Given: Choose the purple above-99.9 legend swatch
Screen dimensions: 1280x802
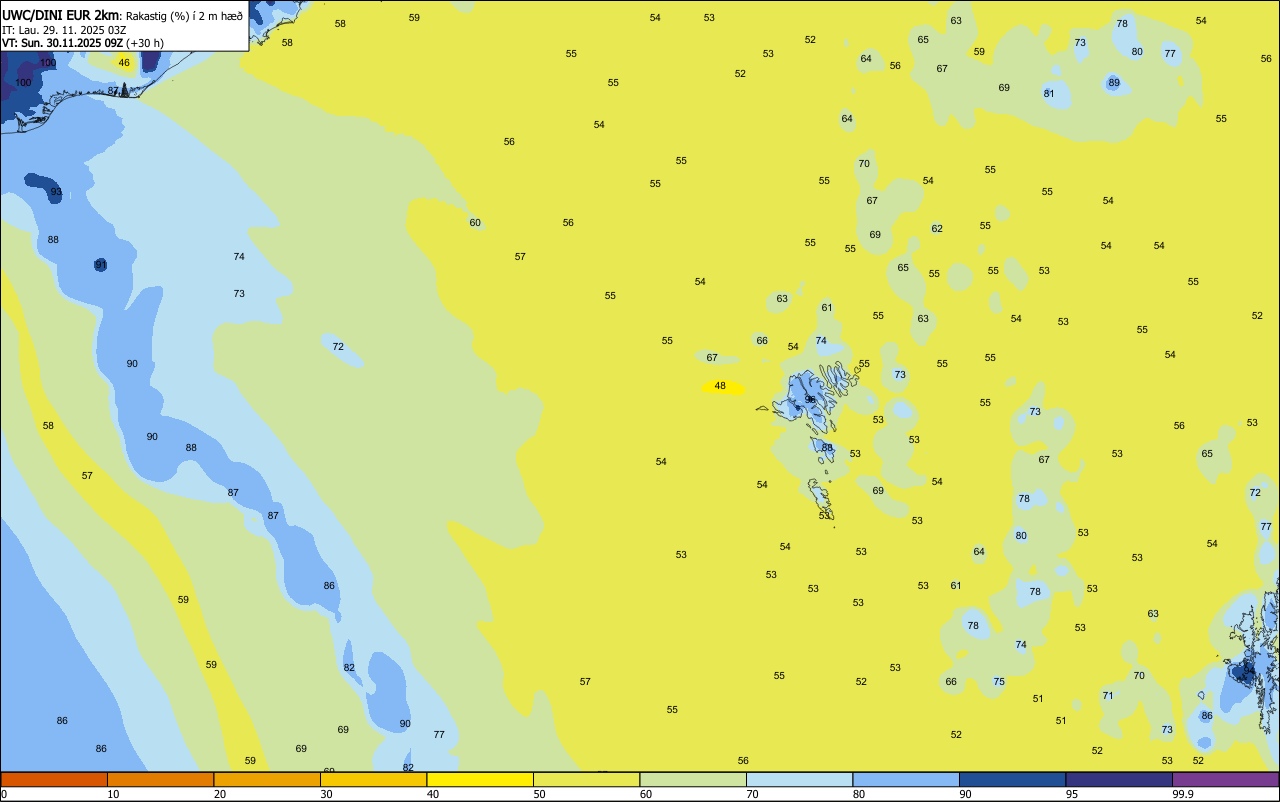Looking at the screenshot, I should point(1226,779).
